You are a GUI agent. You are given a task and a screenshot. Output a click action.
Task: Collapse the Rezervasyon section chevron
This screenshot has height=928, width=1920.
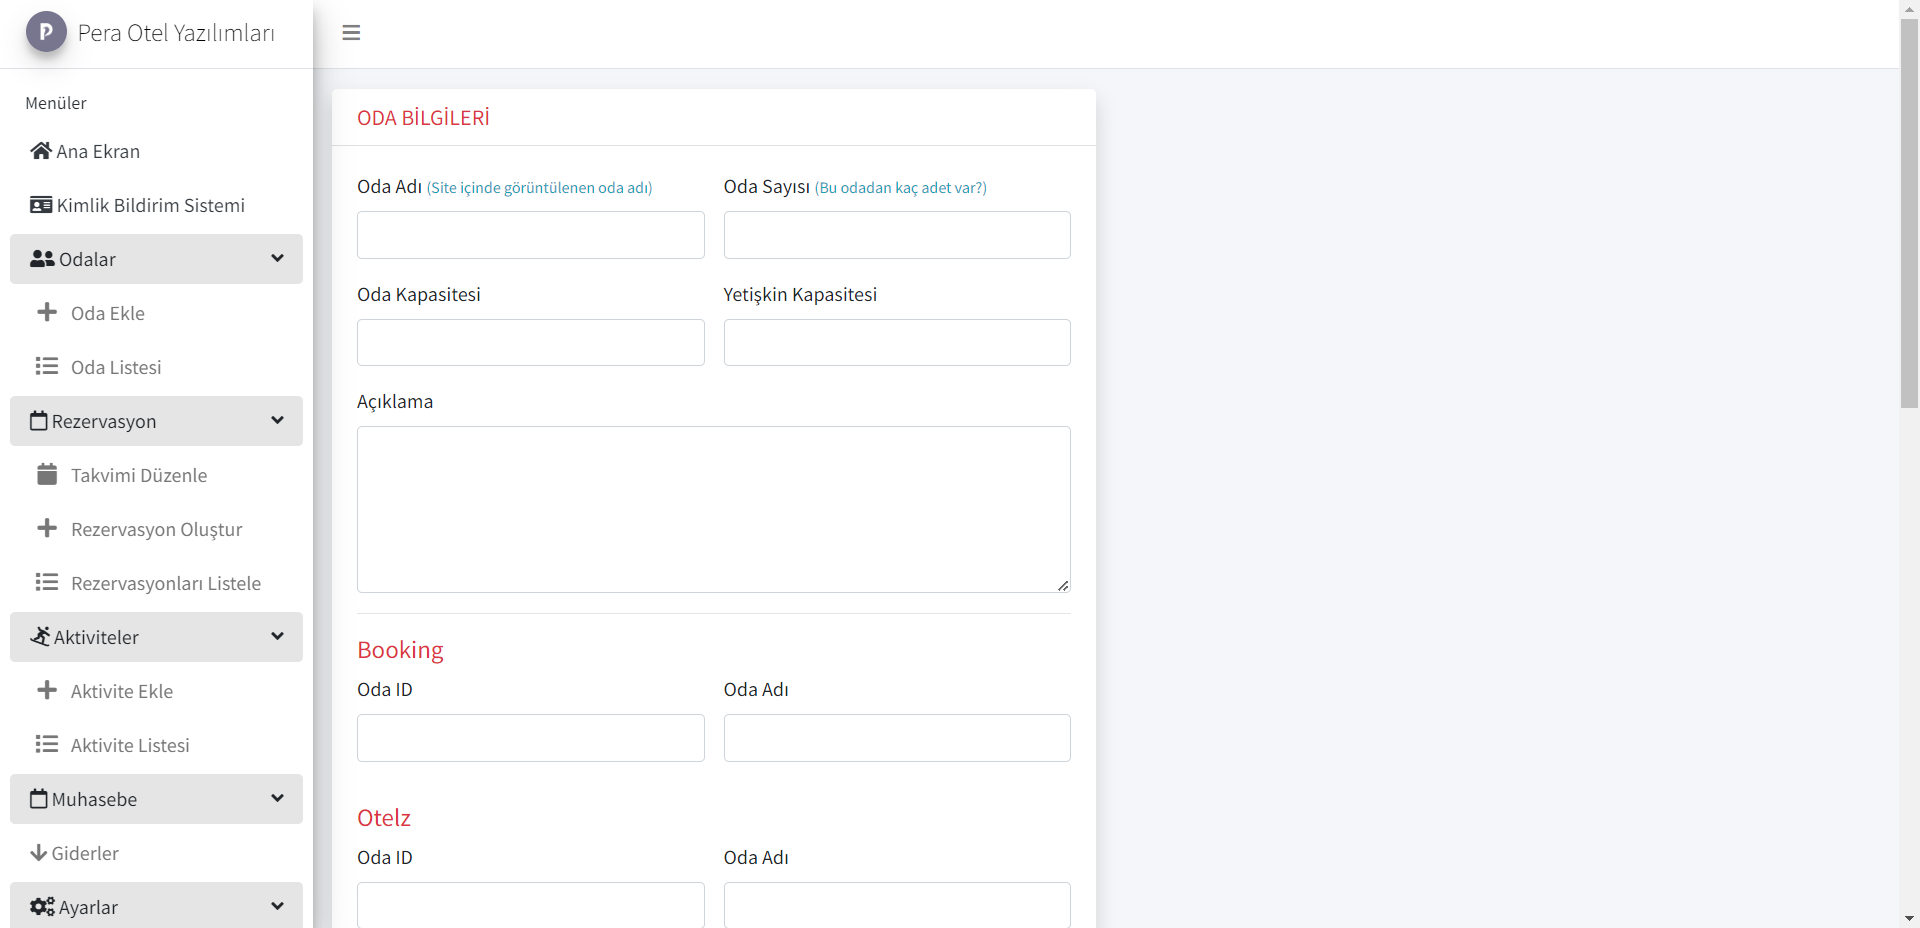pyautogui.click(x=277, y=420)
